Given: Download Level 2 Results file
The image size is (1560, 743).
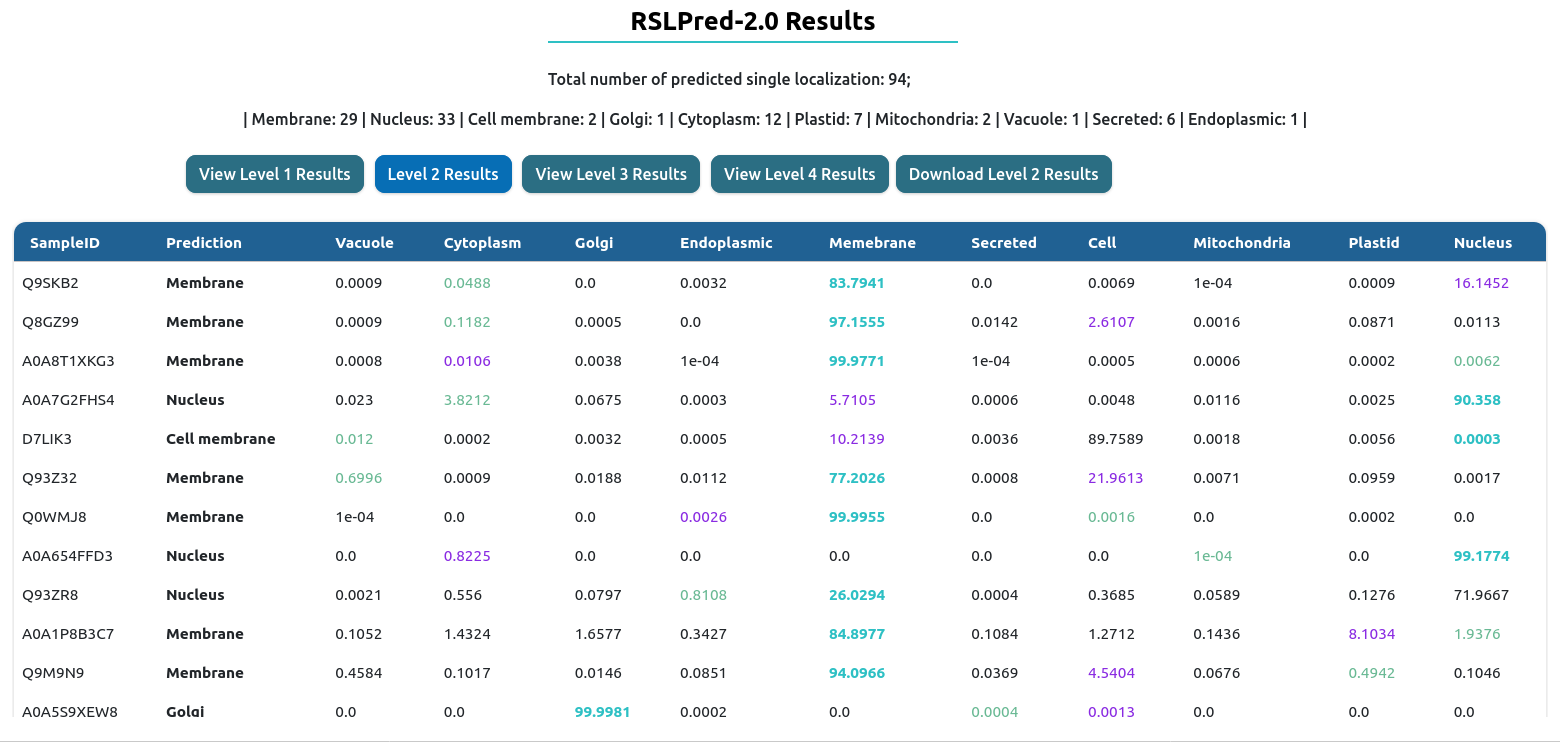Looking at the screenshot, I should coord(1003,174).
